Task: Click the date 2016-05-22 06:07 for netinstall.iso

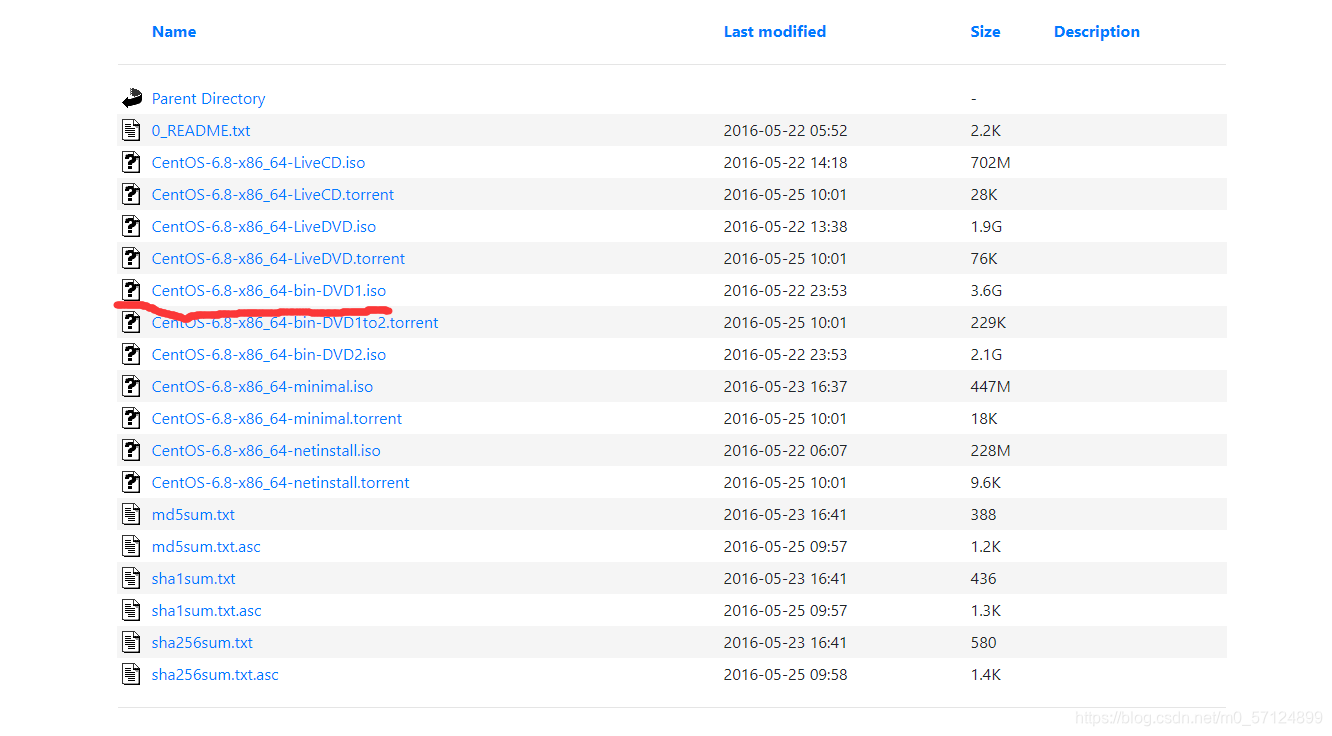Action: 786,451
